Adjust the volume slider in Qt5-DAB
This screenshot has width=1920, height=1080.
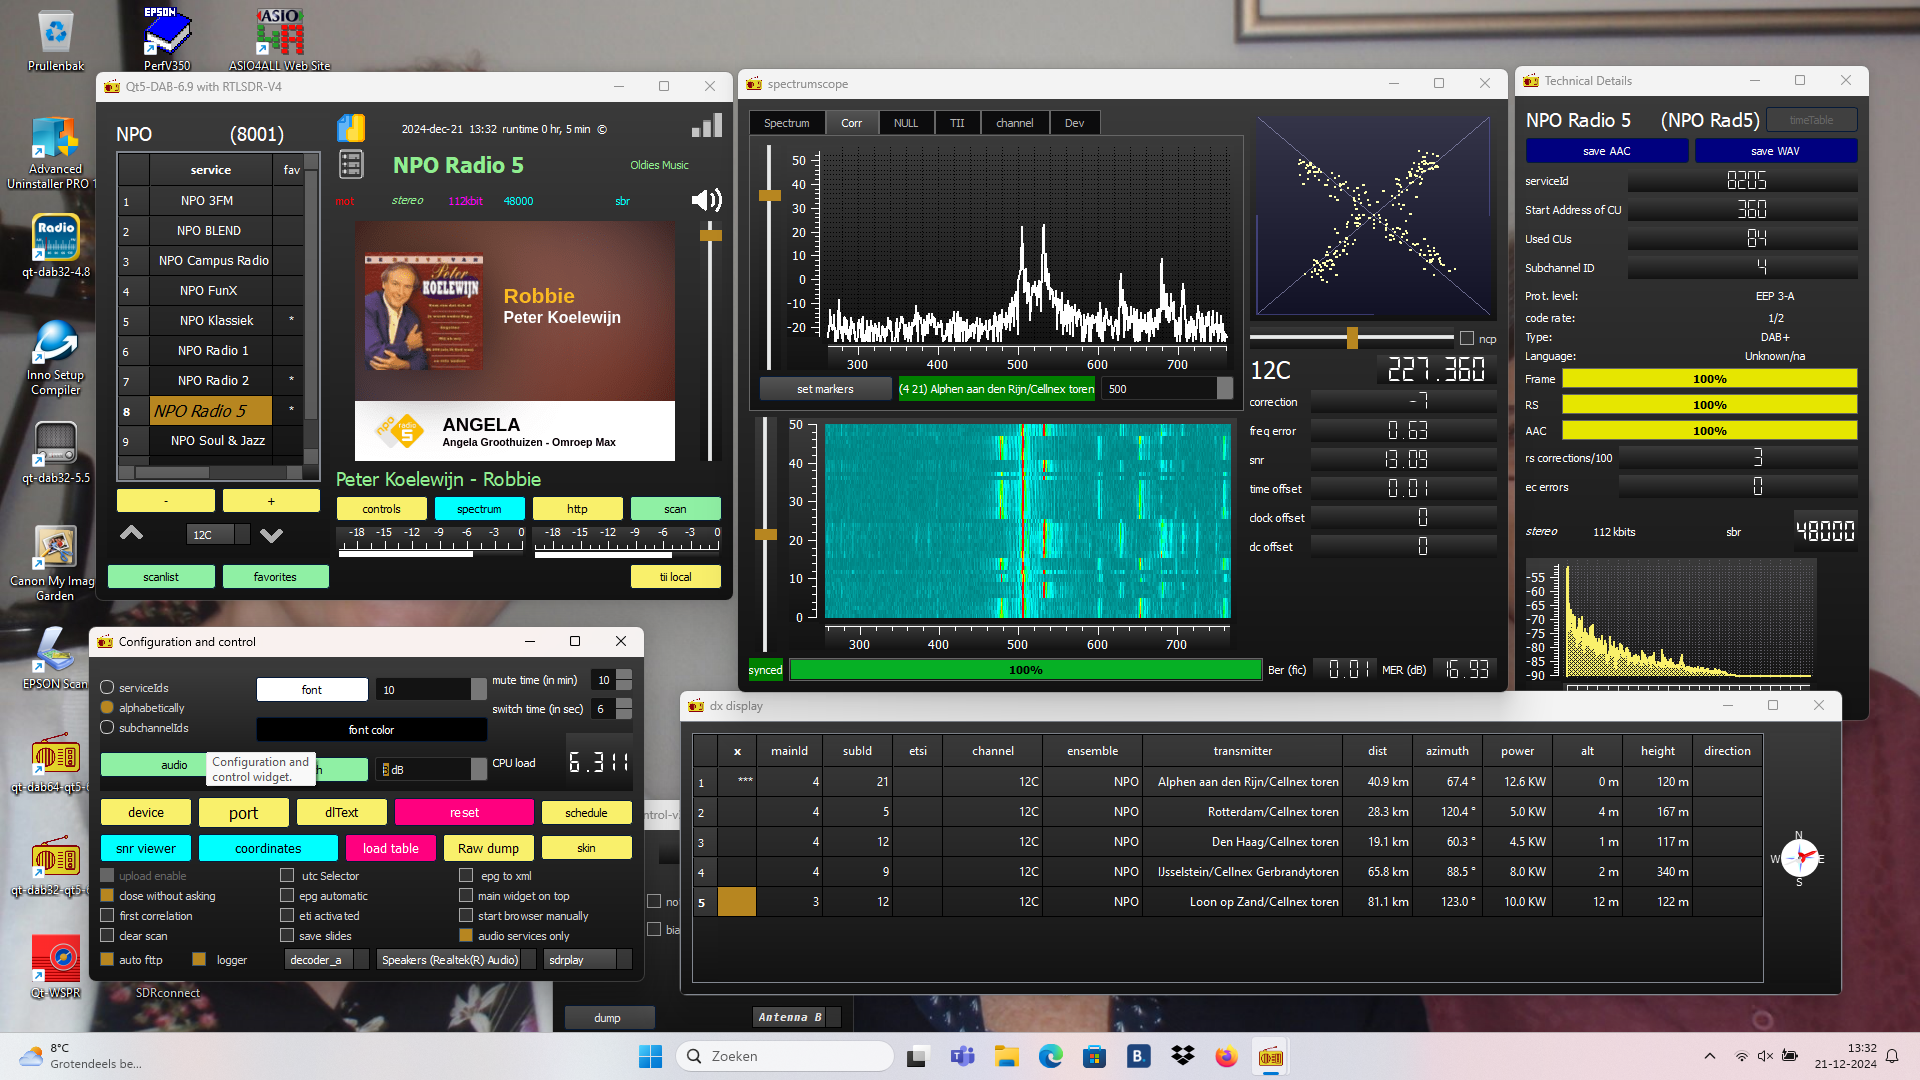point(710,236)
